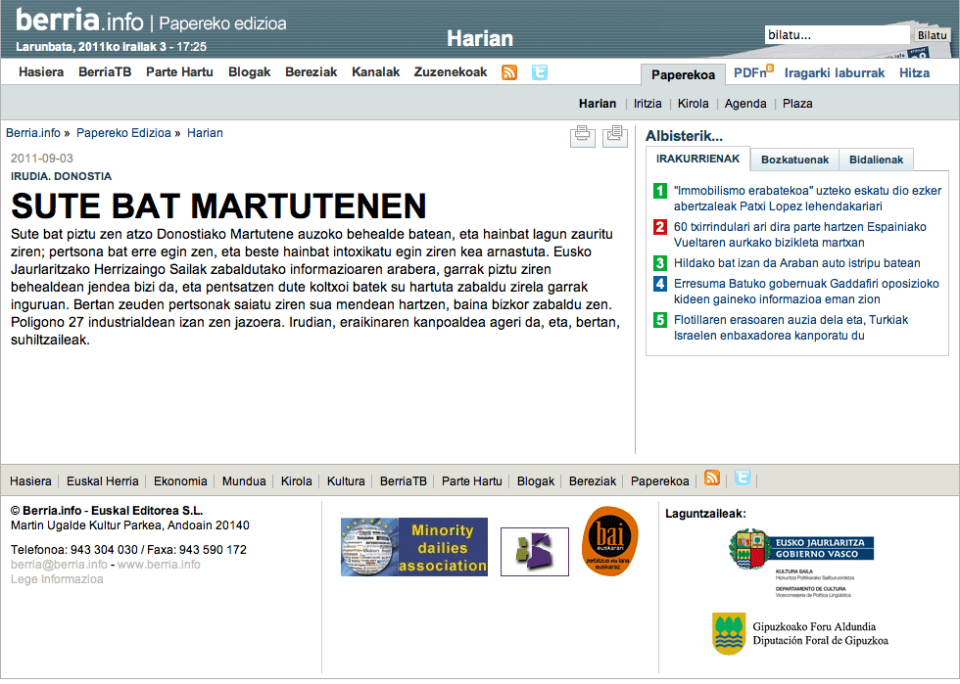Click the footer RSS feed icon
960x684 pixels.
[712, 479]
